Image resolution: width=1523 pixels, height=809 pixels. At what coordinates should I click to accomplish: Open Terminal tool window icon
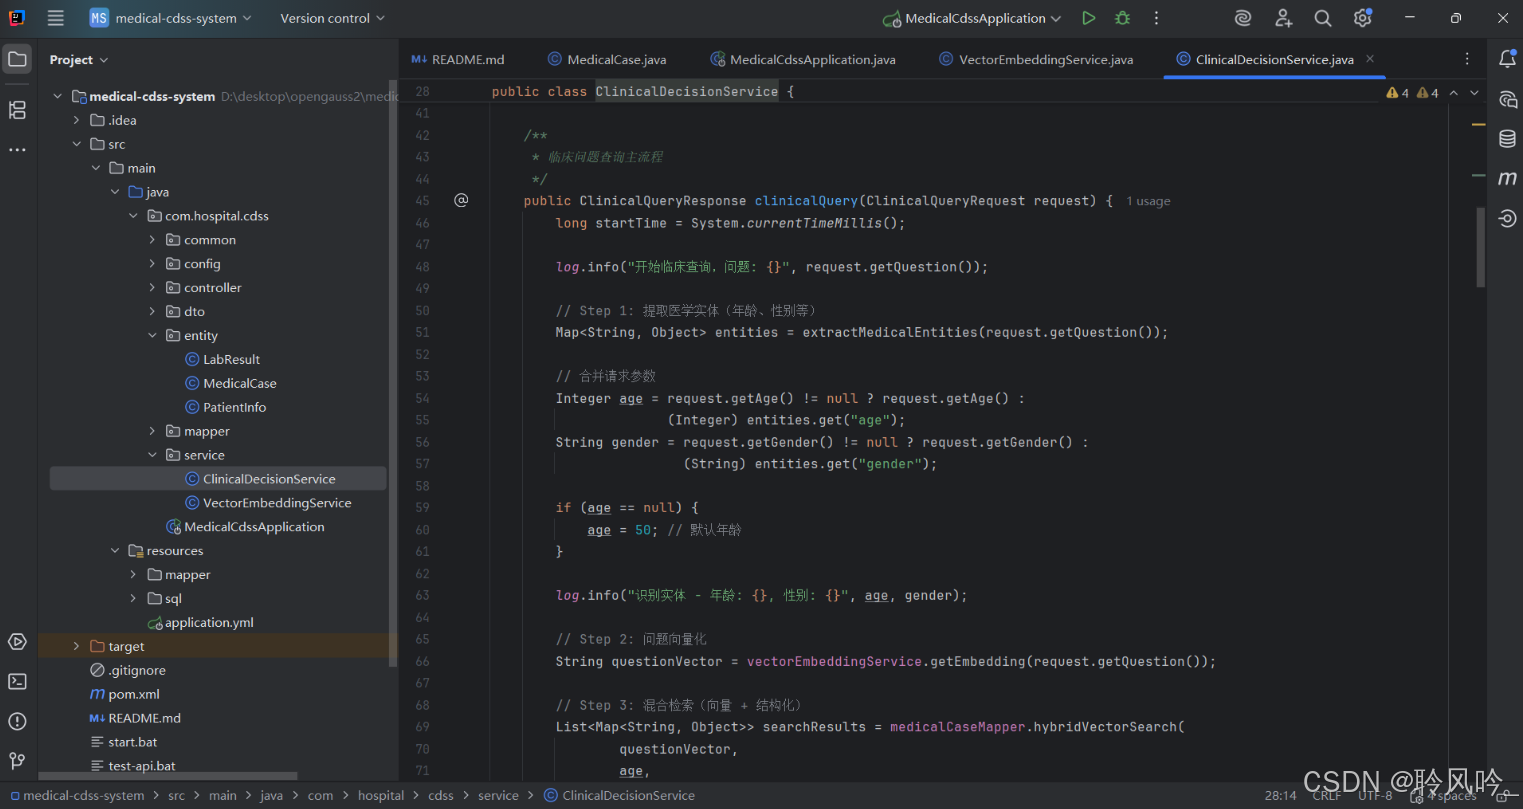coord(17,681)
